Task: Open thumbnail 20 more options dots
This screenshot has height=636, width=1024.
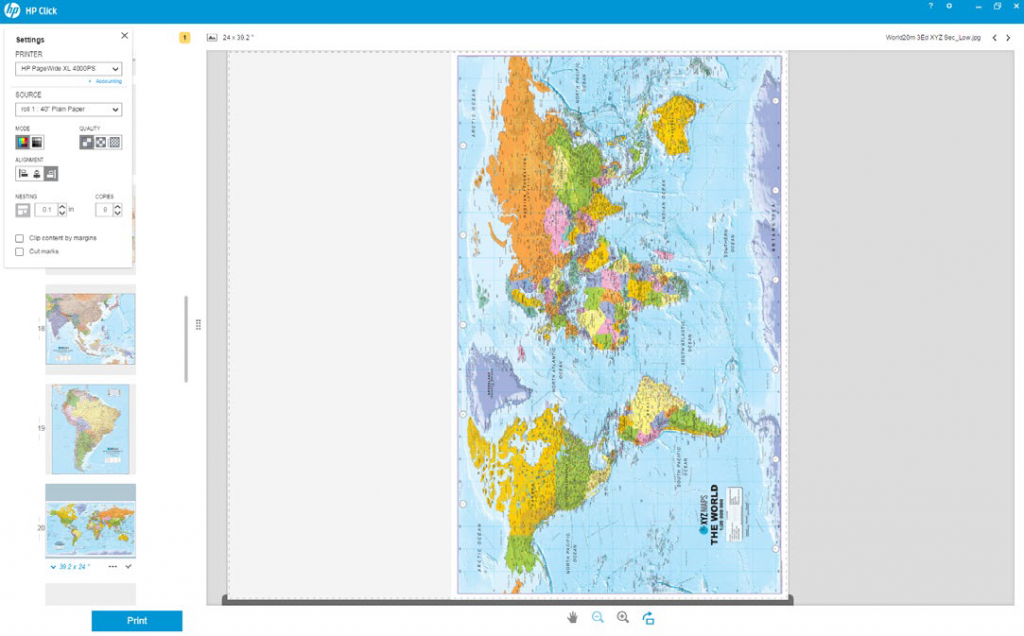Action: point(112,567)
